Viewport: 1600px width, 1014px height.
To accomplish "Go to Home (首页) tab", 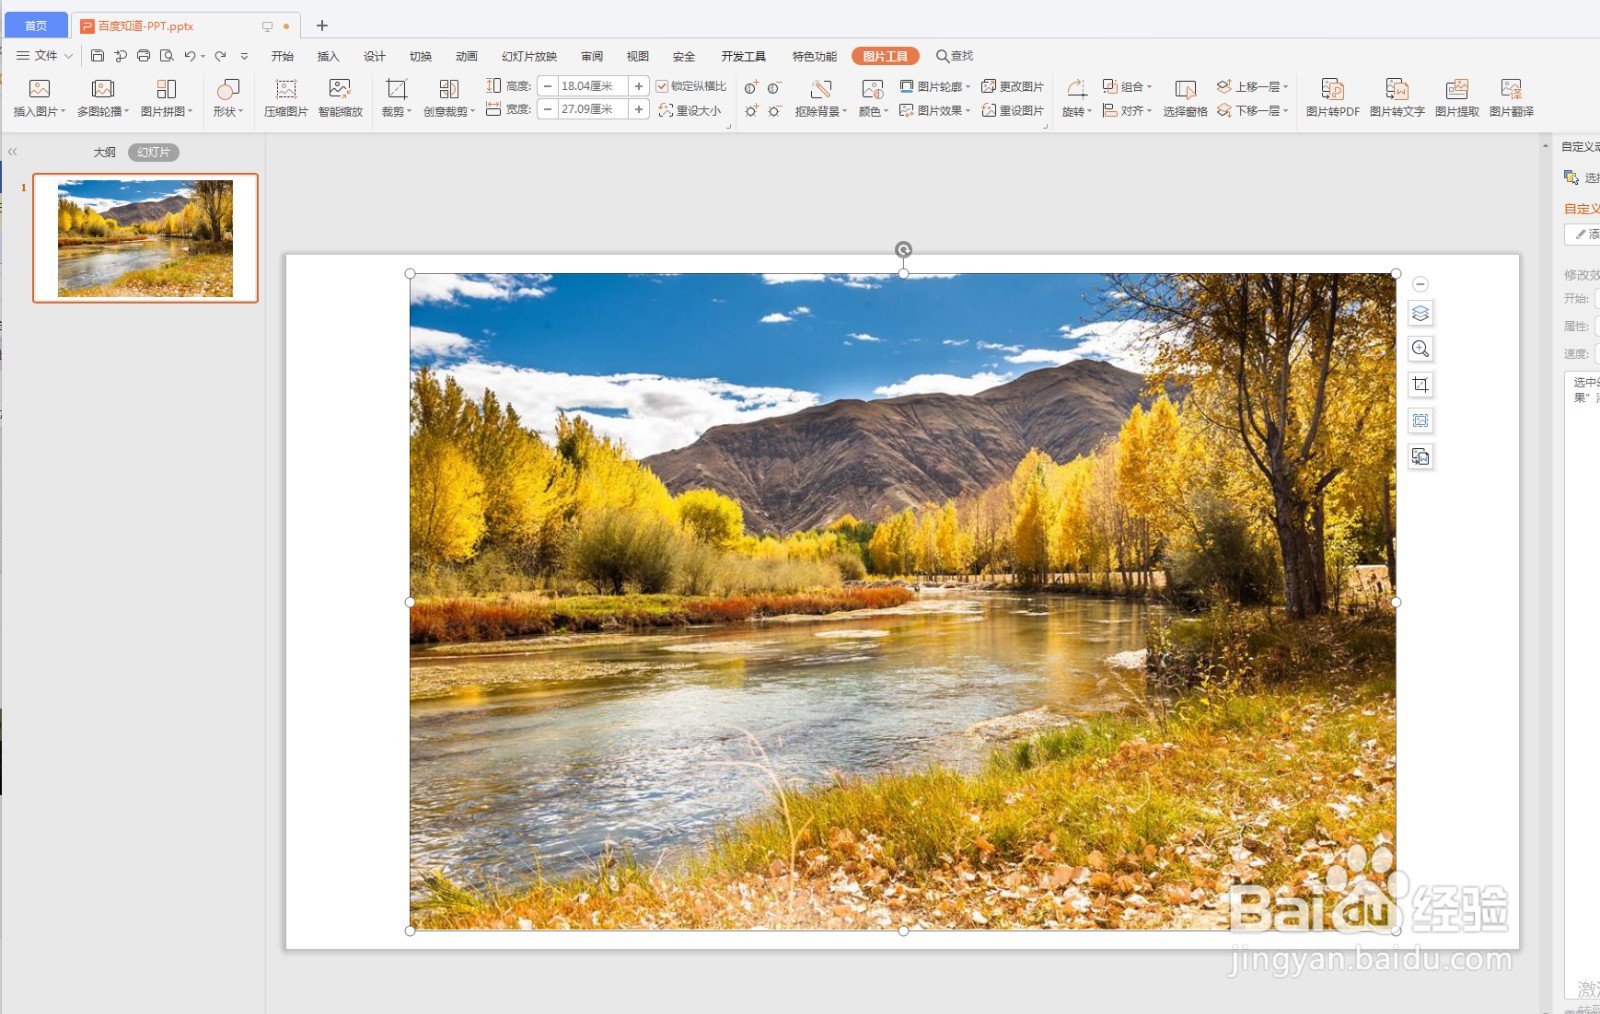I will pyautogui.click(x=35, y=26).
